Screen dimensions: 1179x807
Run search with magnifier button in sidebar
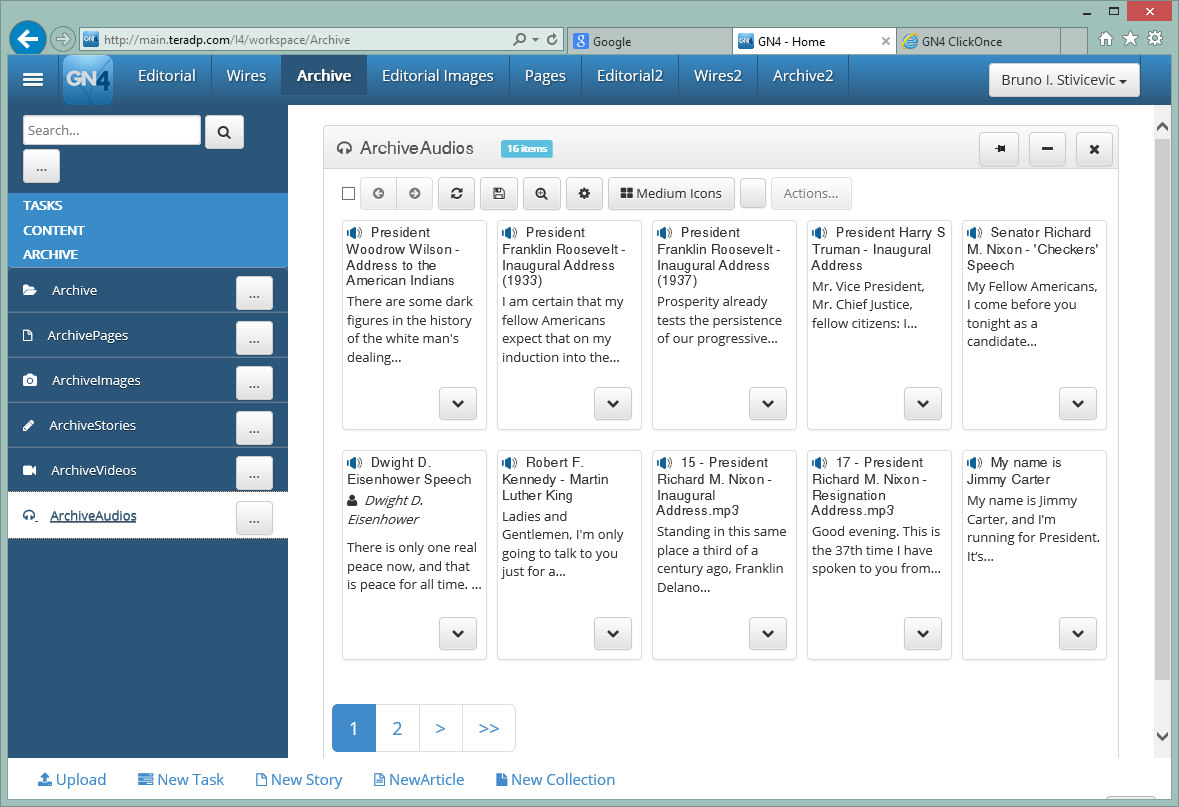[x=224, y=132]
